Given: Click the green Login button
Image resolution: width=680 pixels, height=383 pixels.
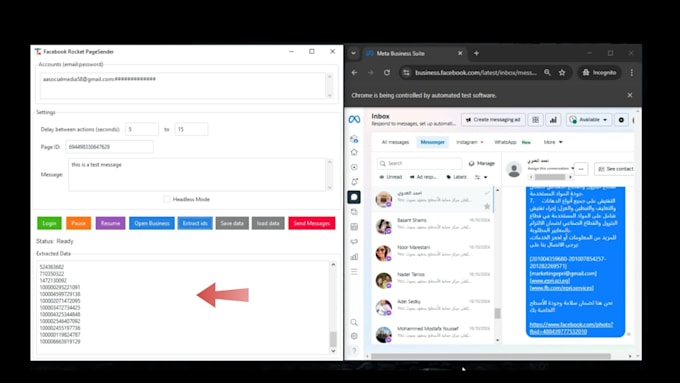Looking at the screenshot, I should [49, 223].
